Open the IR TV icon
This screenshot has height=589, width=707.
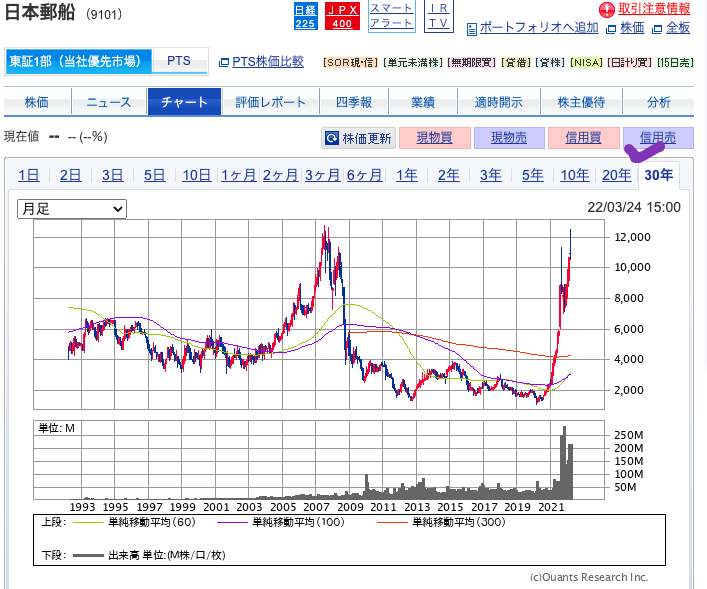(x=438, y=16)
